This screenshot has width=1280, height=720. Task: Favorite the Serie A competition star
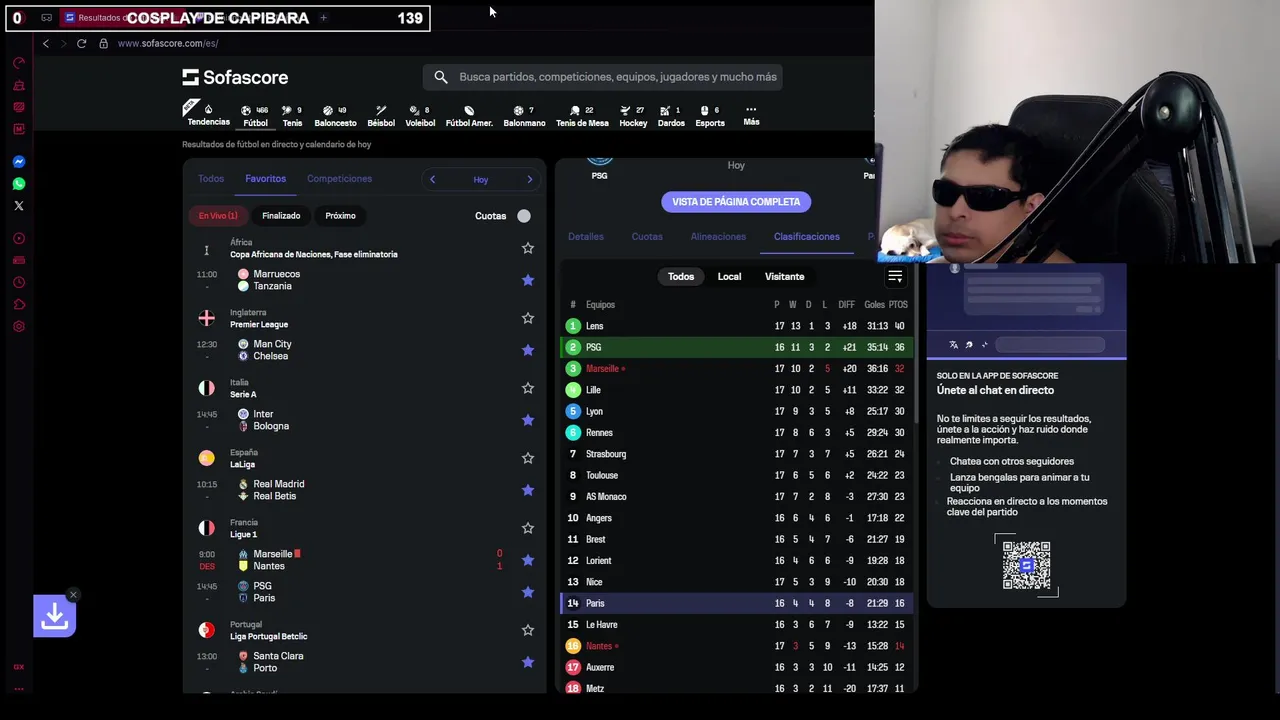click(x=528, y=388)
